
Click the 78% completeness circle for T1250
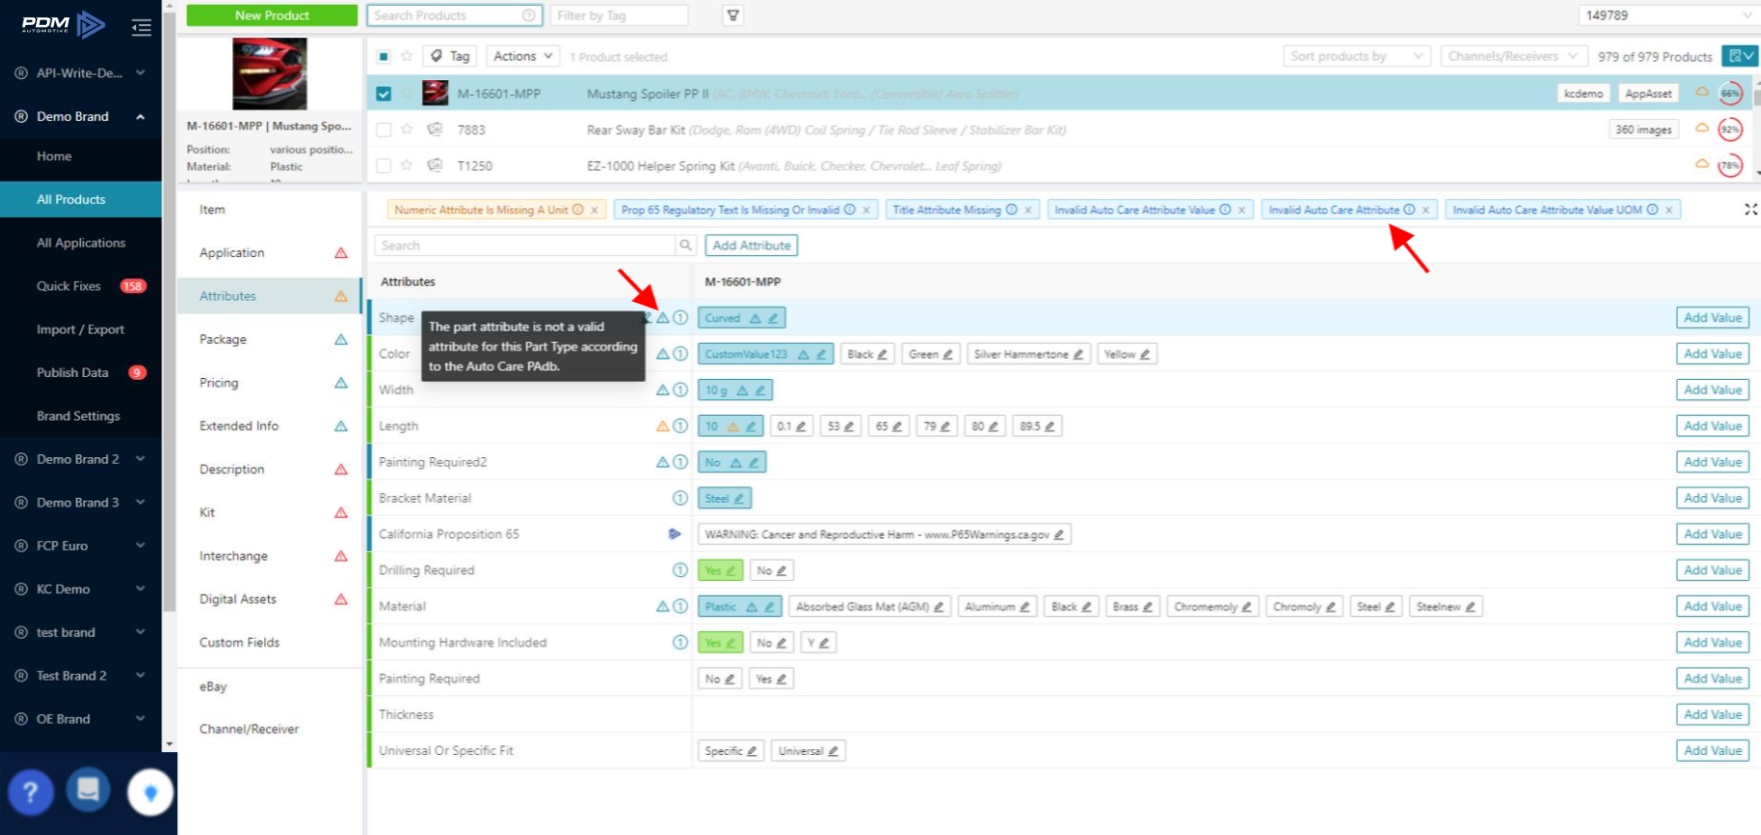pyautogui.click(x=1730, y=165)
